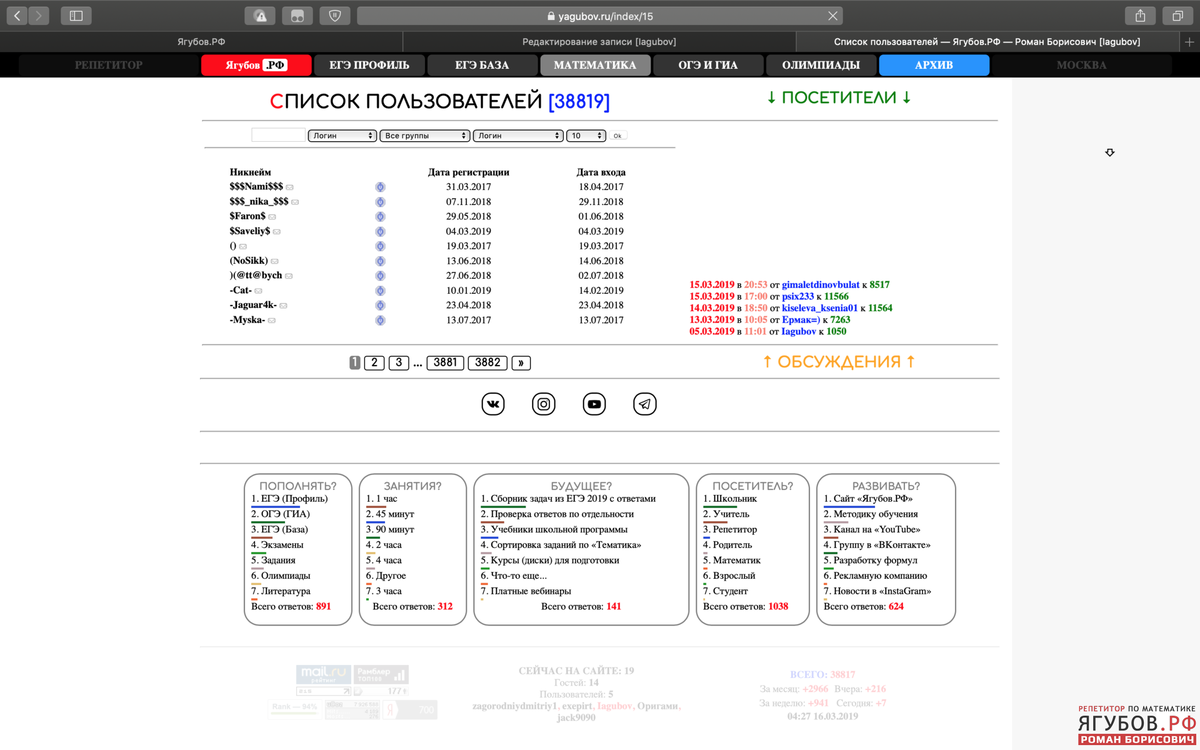
Task: Click the group badge icon in -Cat- row
Action: tap(380, 291)
